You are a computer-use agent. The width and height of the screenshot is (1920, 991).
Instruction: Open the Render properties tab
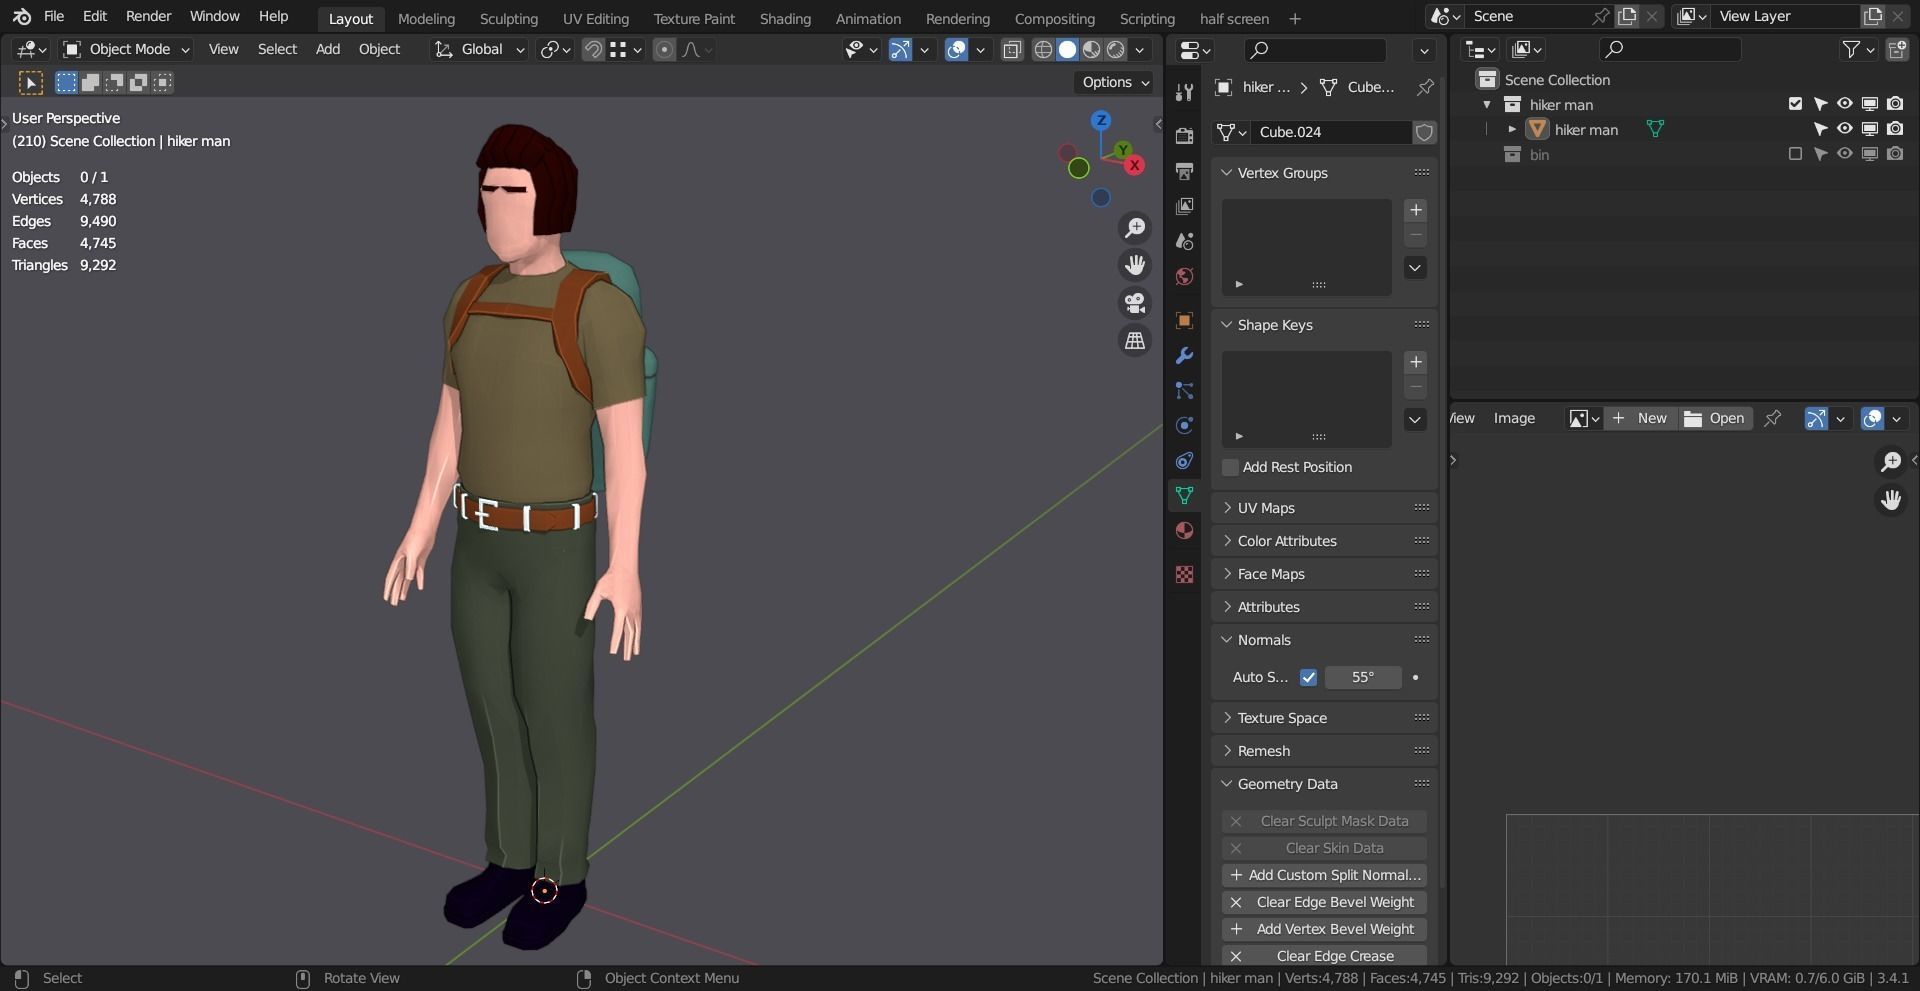click(1185, 136)
